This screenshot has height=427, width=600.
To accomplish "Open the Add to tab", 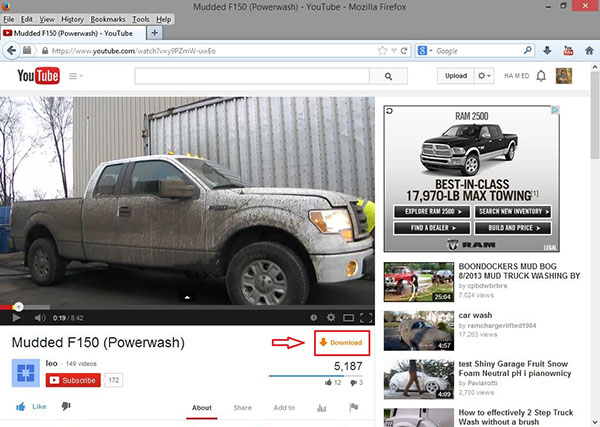I will [x=284, y=408].
